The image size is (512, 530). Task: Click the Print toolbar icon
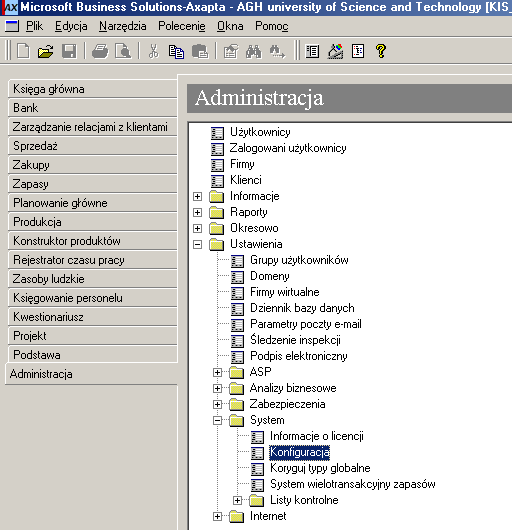coord(100,51)
